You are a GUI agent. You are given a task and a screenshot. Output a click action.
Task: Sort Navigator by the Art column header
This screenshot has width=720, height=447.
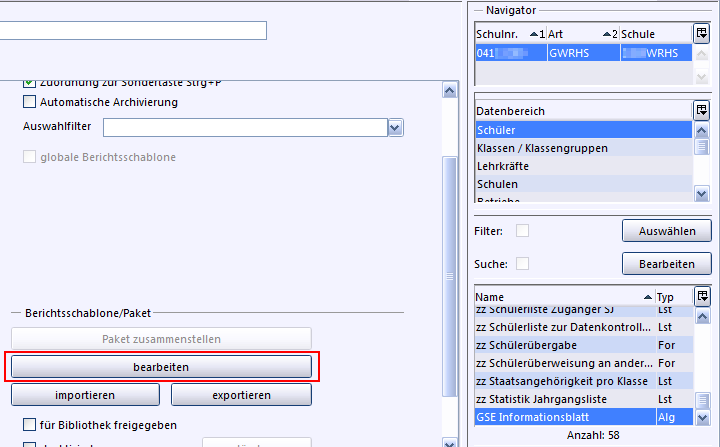(x=582, y=34)
